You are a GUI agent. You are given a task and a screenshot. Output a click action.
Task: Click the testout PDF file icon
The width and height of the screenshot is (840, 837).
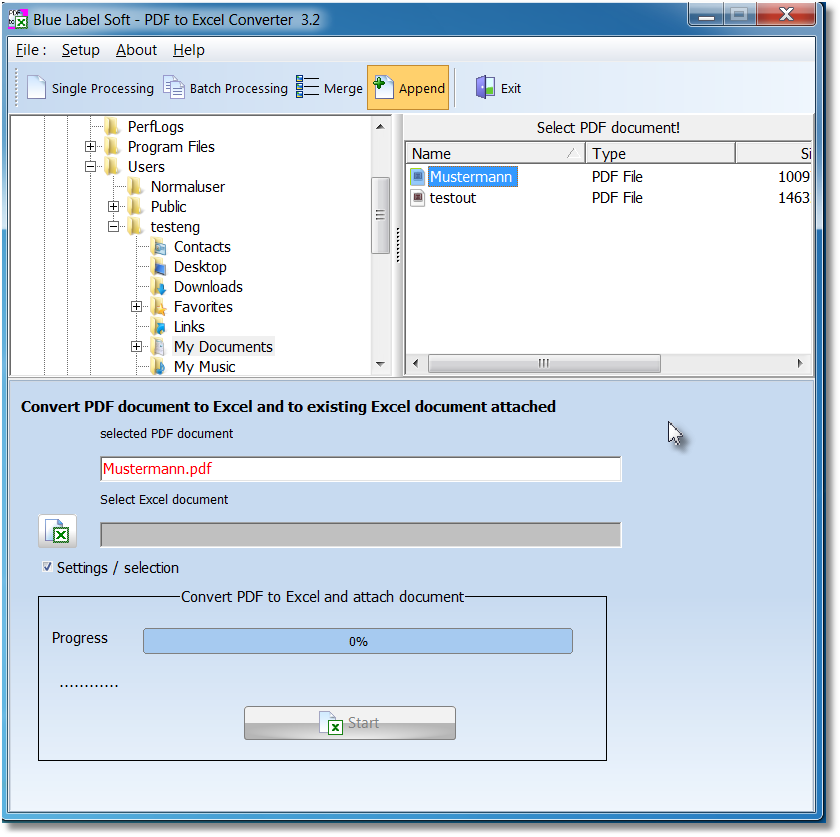[x=417, y=198]
